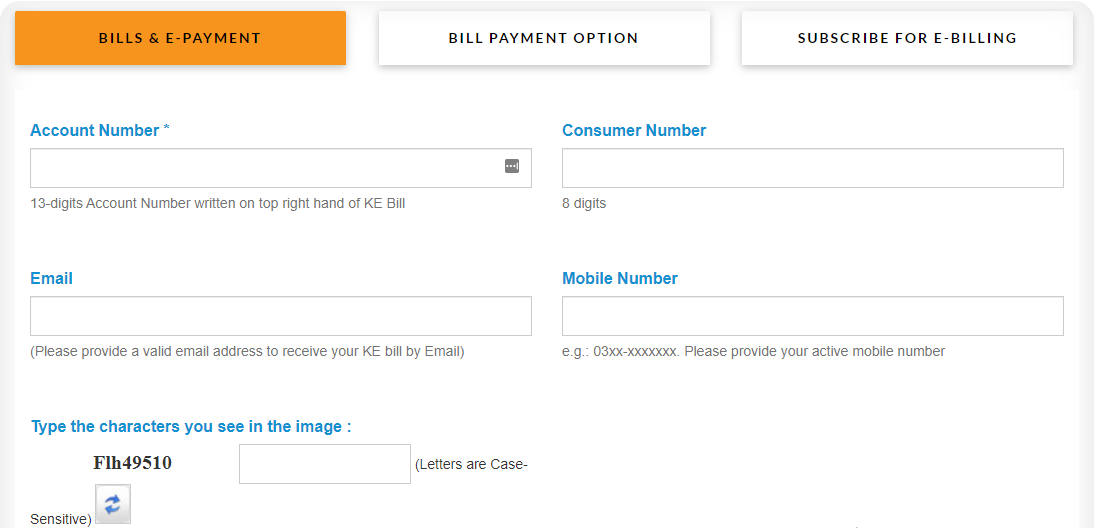Click the Email field label

pos(51,278)
